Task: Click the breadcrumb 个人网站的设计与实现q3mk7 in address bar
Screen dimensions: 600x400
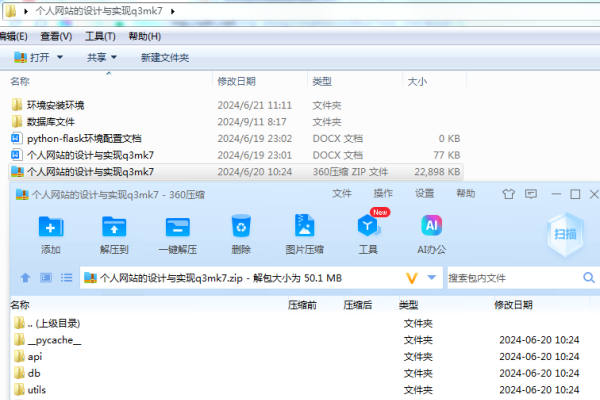Action: tap(99, 11)
